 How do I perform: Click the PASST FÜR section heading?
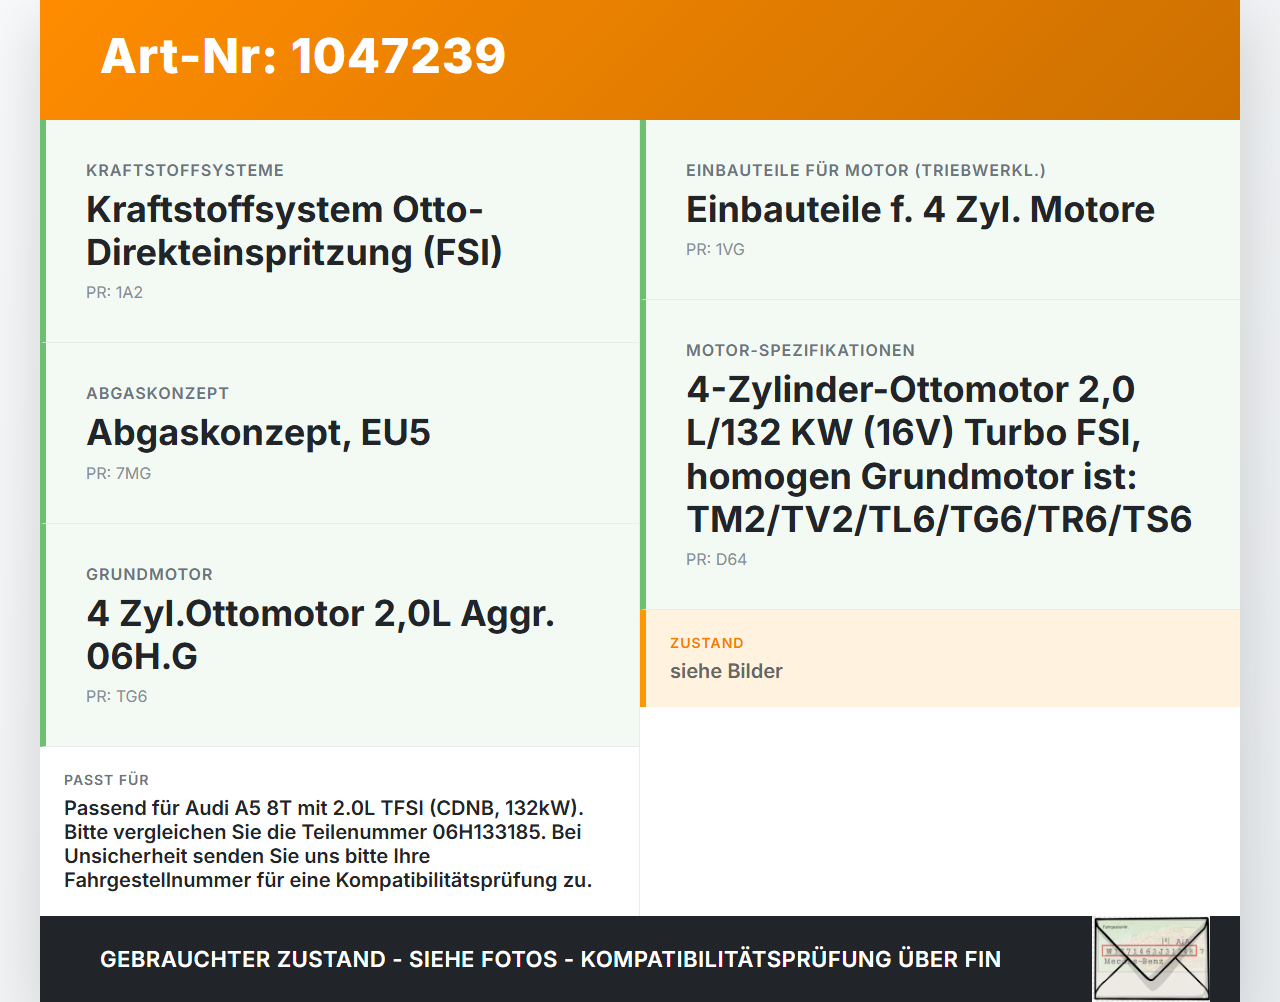coord(106,780)
